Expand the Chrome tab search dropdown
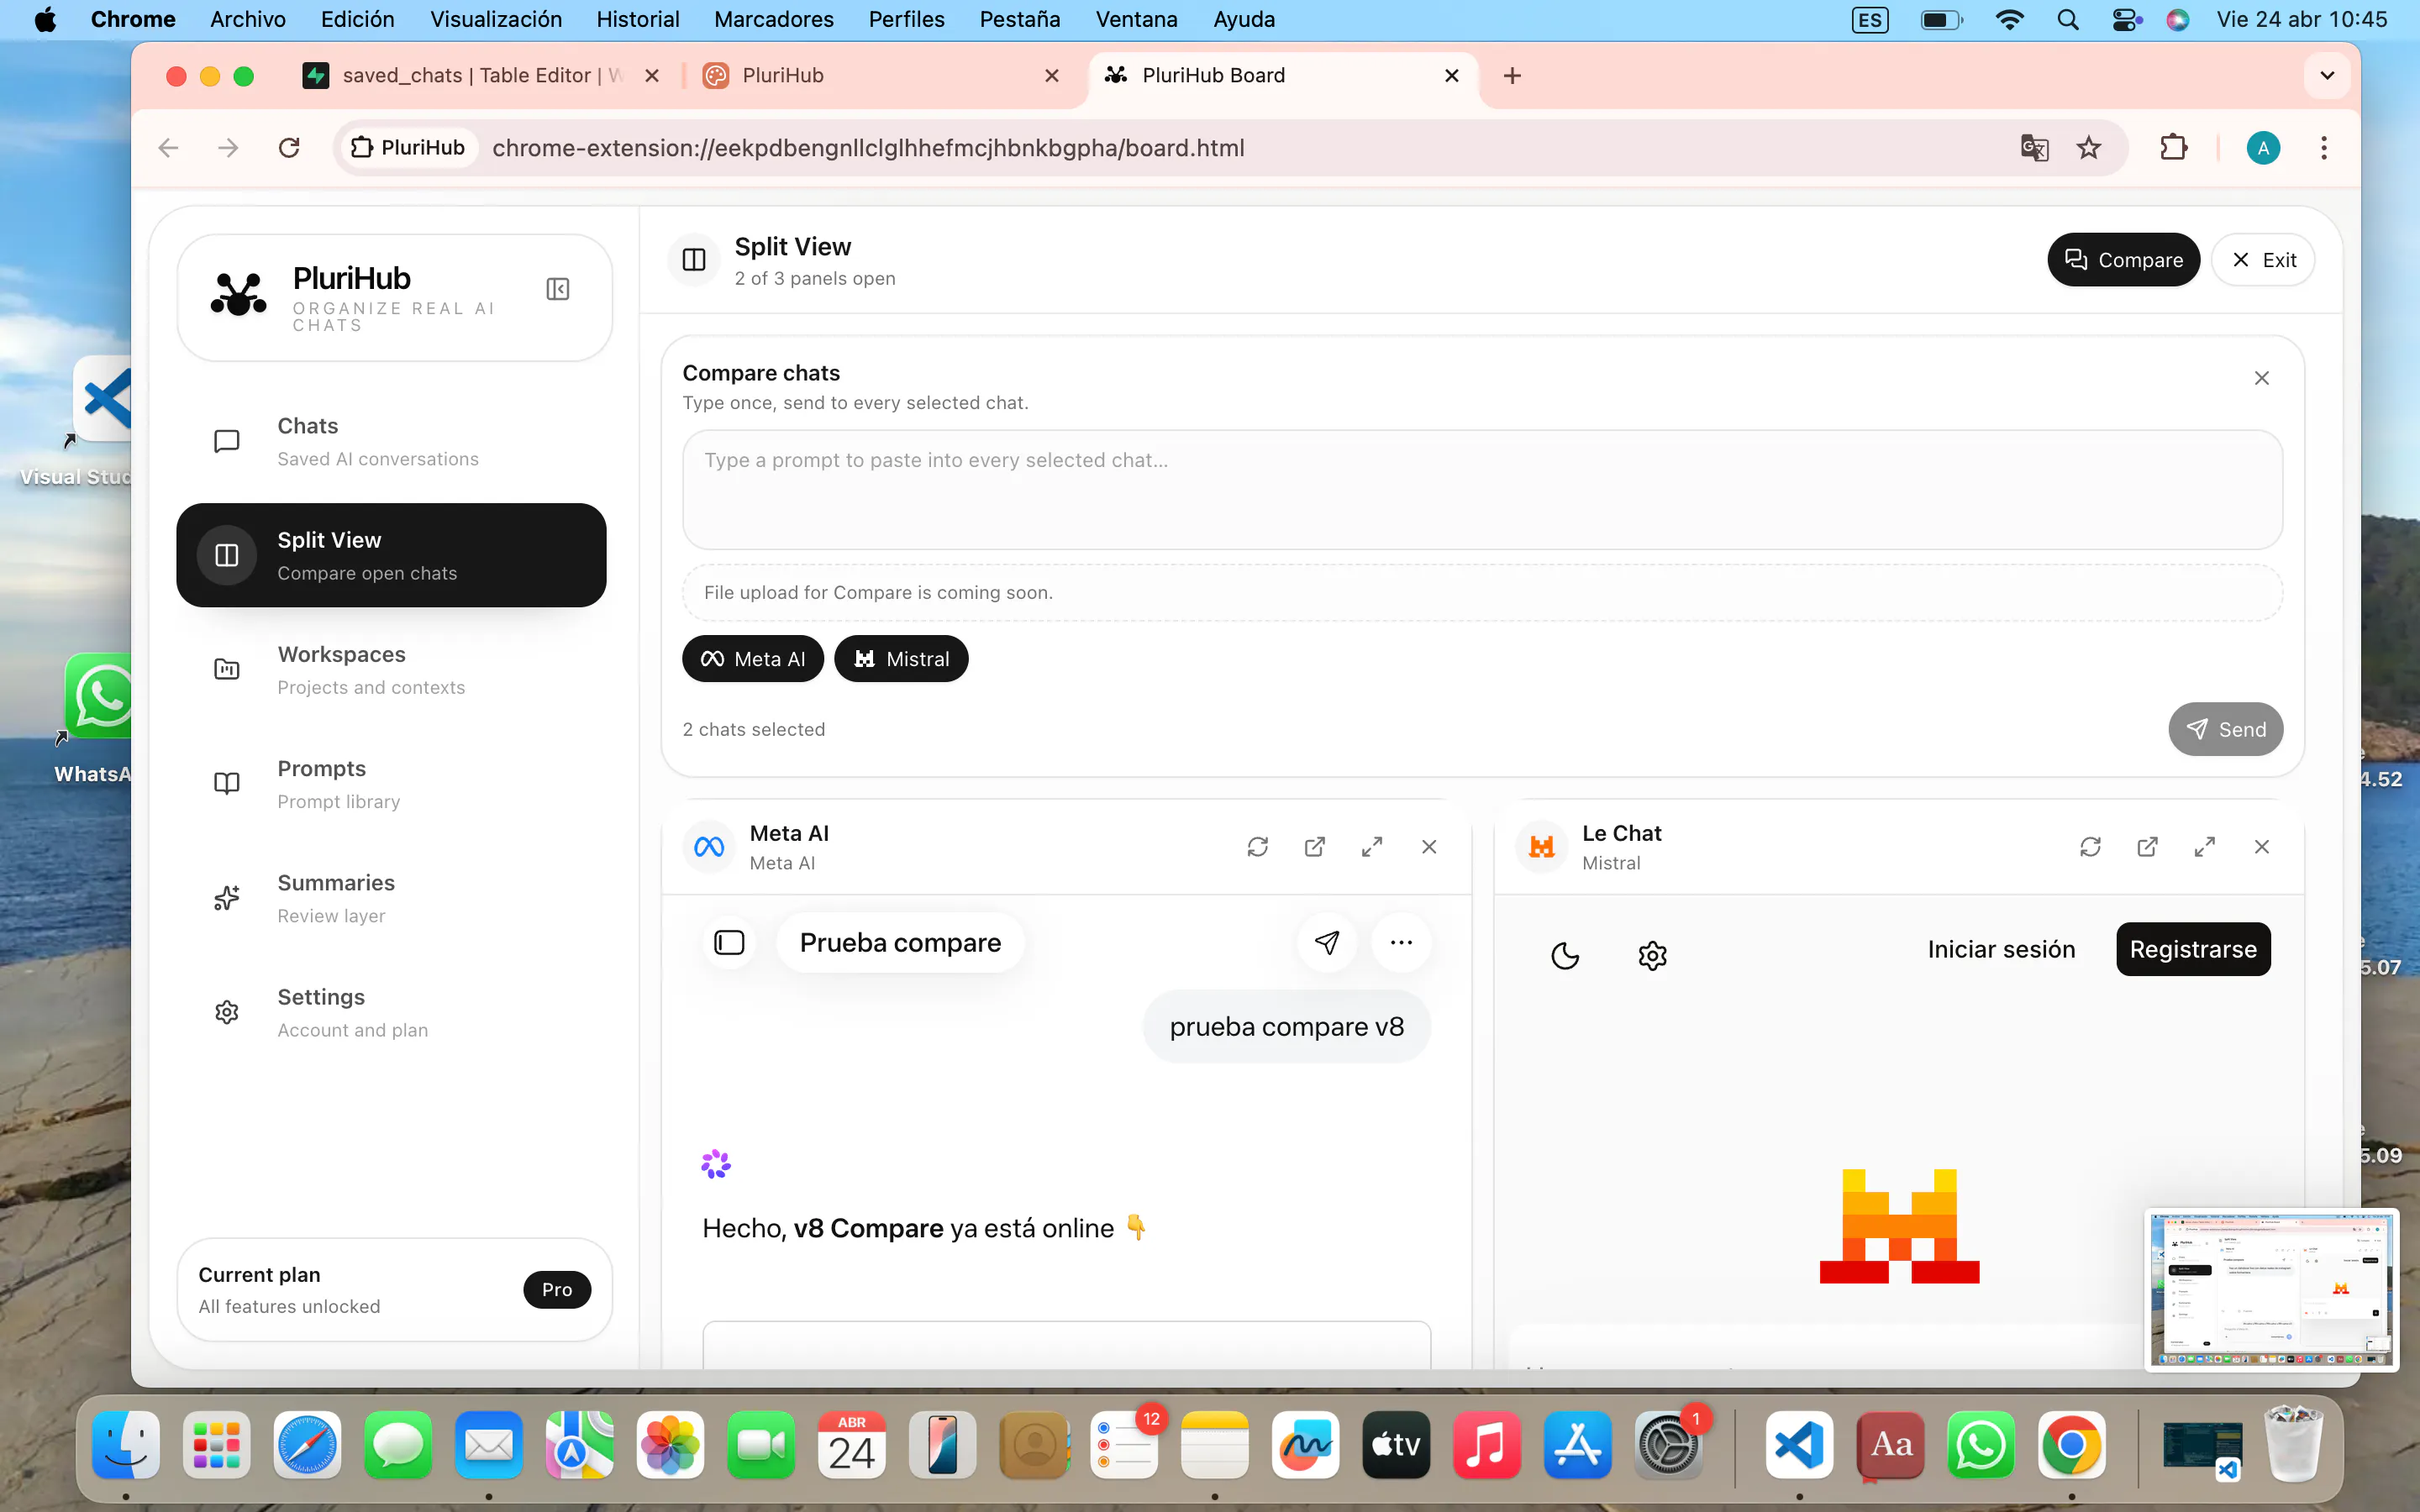This screenshot has width=2420, height=1512. tap(2327, 76)
